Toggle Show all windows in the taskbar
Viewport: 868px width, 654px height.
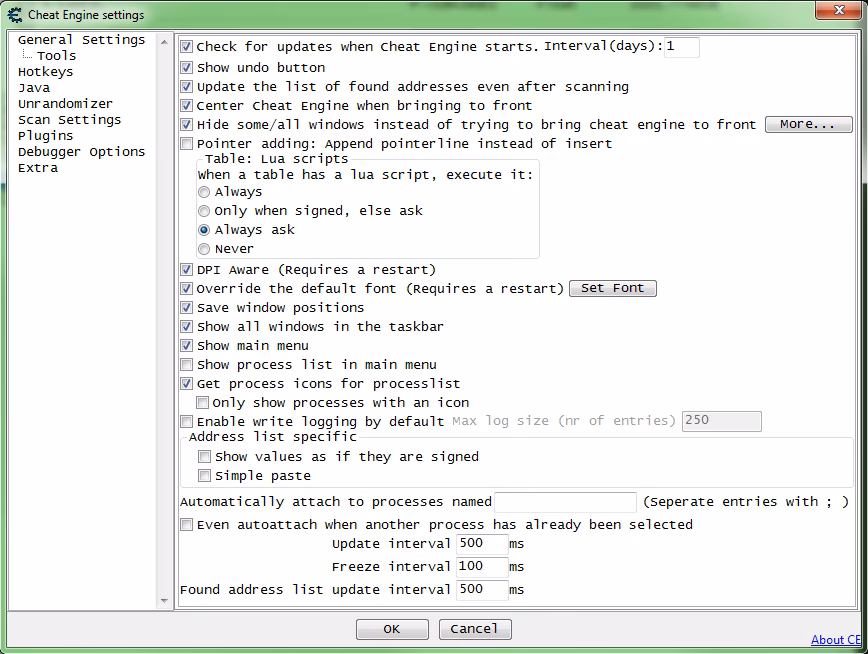click(x=187, y=327)
